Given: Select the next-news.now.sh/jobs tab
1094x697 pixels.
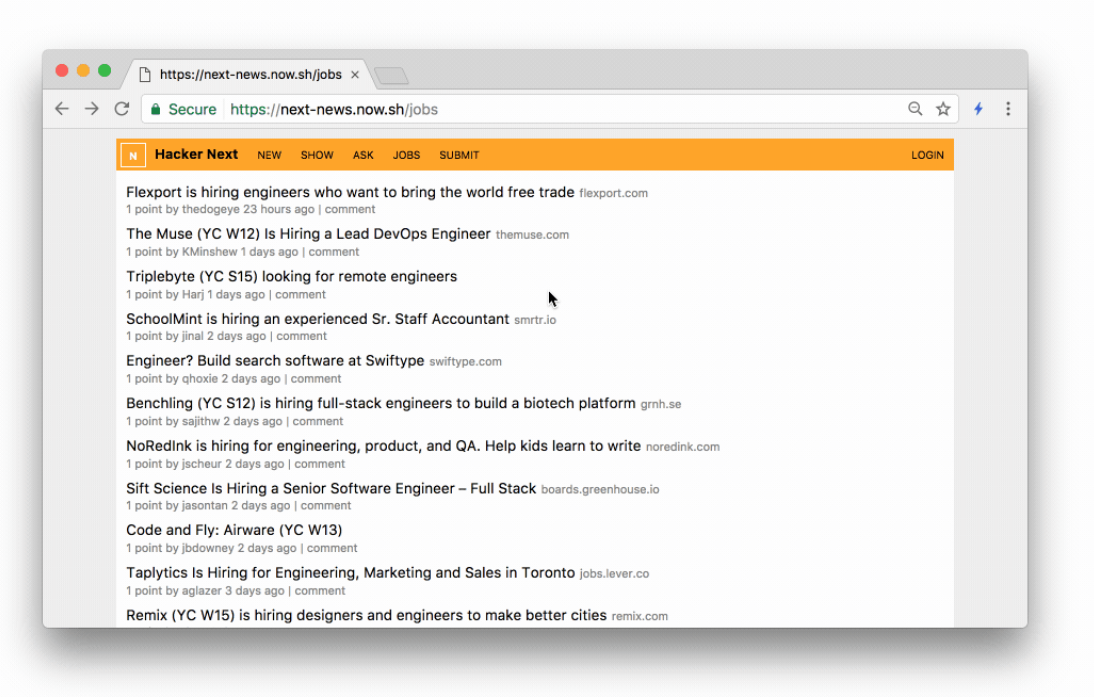Looking at the screenshot, I should (x=250, y=75).
